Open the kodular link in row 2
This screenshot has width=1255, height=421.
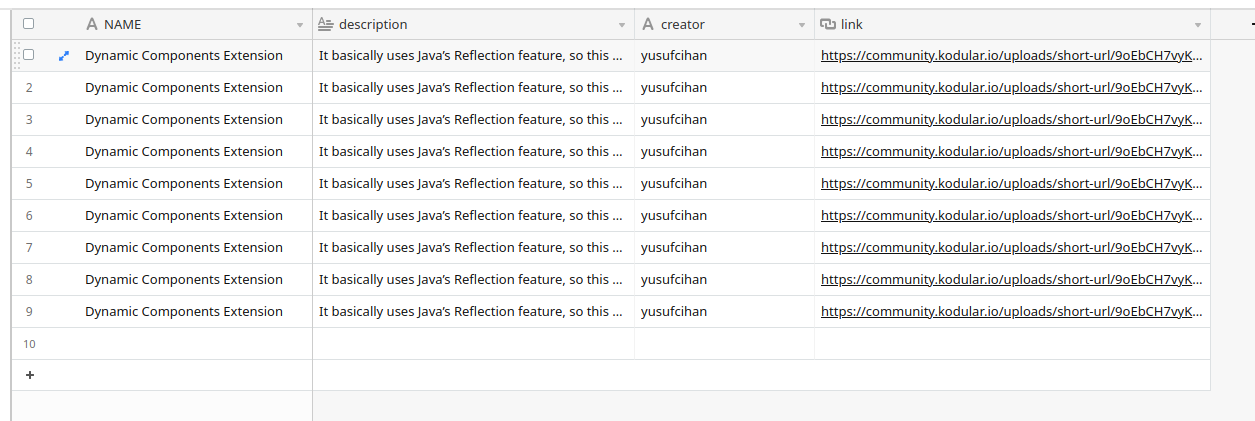tap(1011, 88)
